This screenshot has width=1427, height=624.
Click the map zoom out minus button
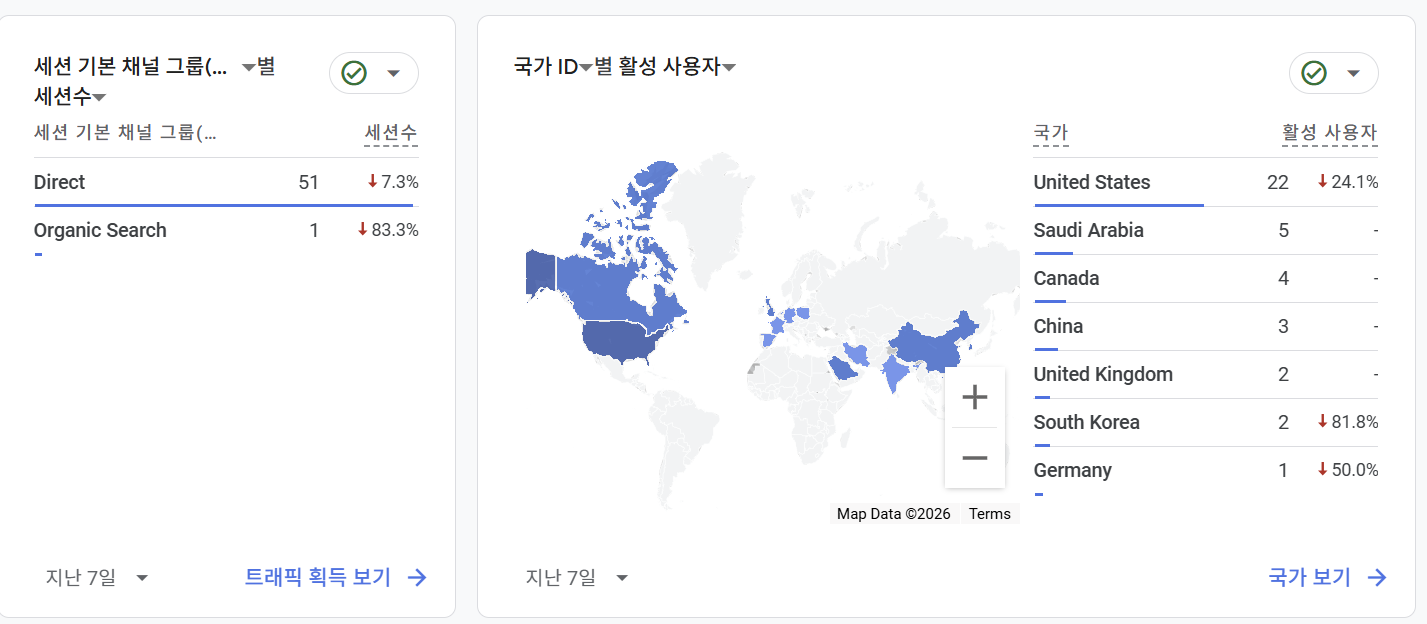click(974, 458)
